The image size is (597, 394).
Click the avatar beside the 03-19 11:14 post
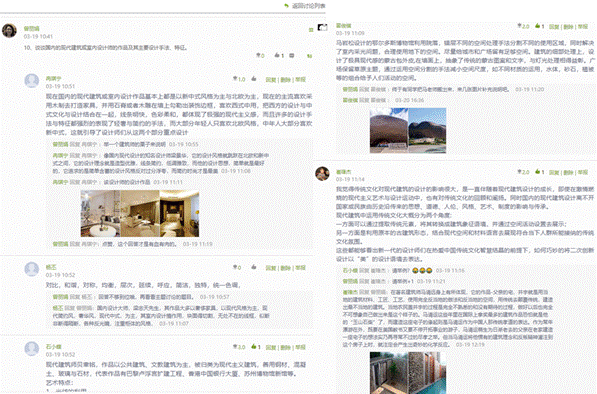coord(322,174)
